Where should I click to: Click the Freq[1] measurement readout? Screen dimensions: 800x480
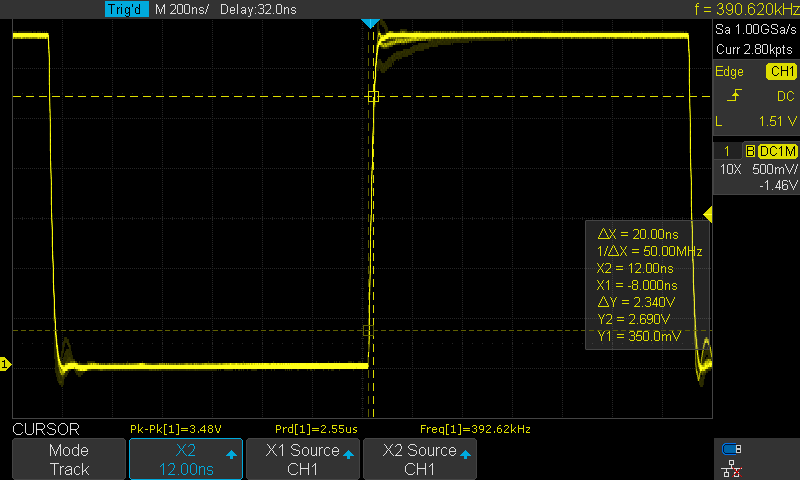coord(474,429)
